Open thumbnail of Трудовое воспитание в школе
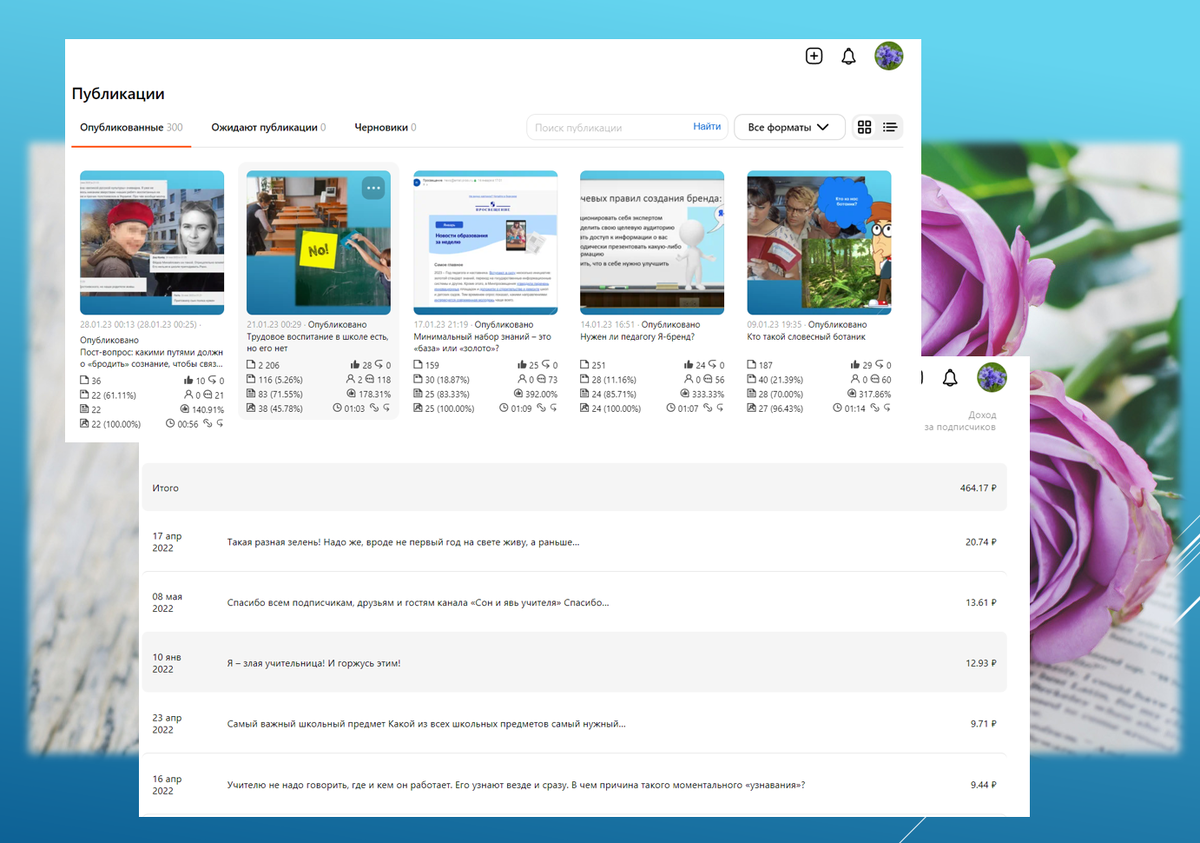The image size is (1200, 843). [319, 243]
